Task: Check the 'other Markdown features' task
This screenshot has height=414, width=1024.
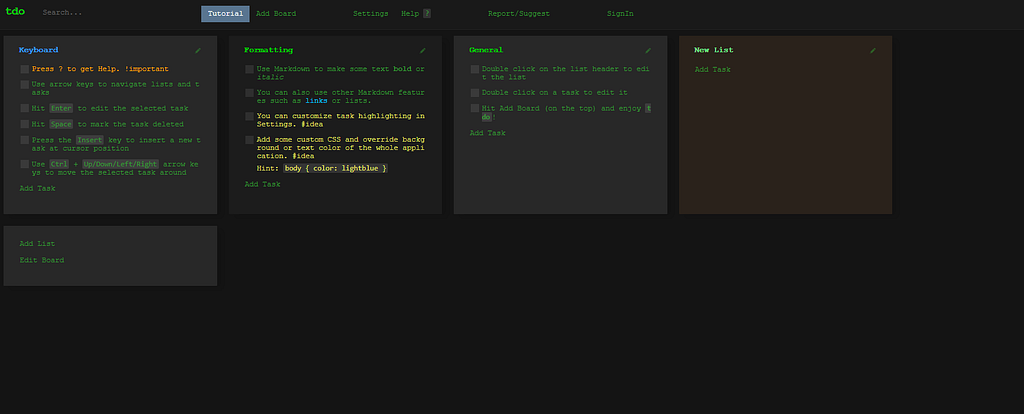Action: tap(249, 93)
